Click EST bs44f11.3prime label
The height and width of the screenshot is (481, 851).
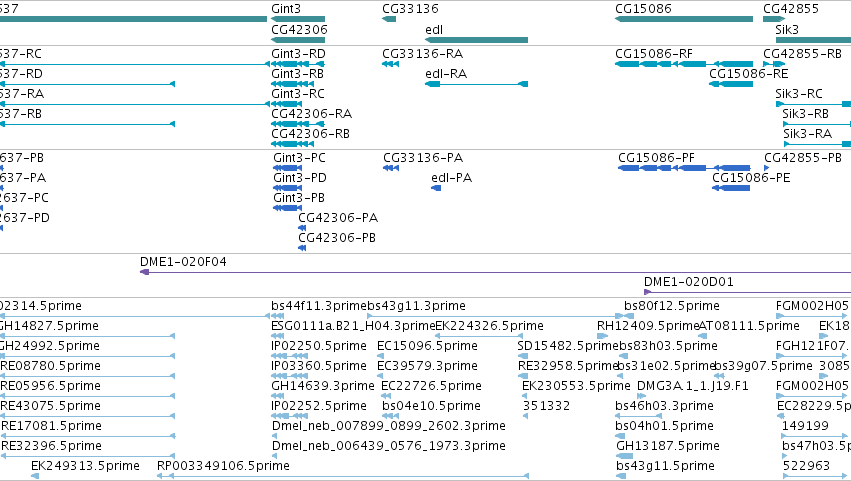pos(319,306)
